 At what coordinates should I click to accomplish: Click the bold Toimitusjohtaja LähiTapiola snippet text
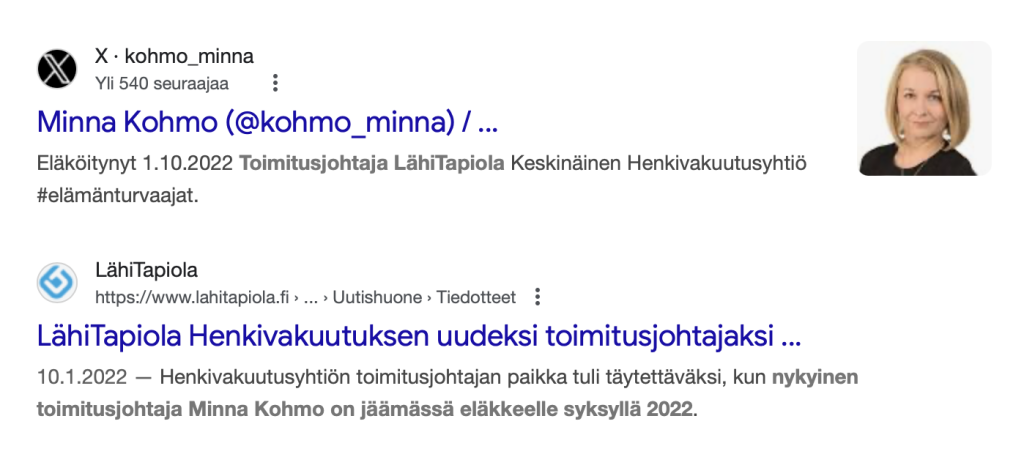coord(372,163)
